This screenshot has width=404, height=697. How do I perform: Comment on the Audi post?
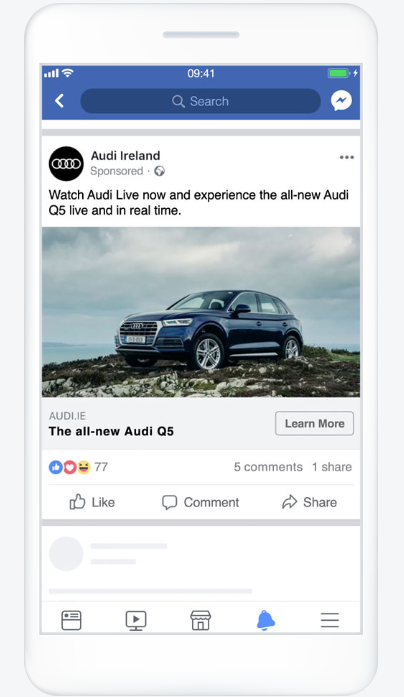200,502
